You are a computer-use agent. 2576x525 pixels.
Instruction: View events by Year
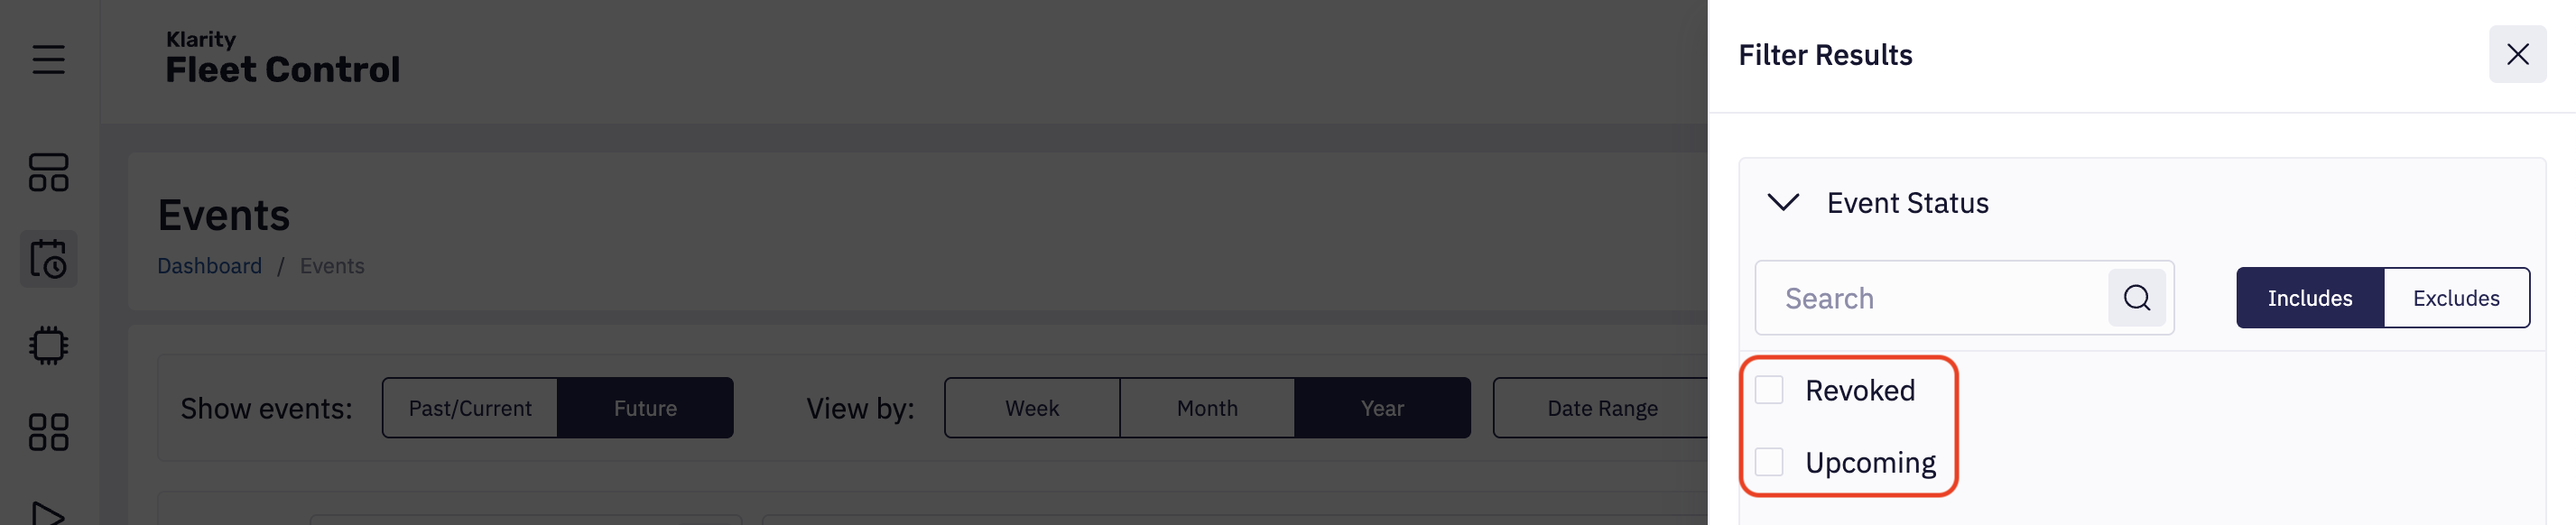pyautogui.click(x=1382, y=408)
